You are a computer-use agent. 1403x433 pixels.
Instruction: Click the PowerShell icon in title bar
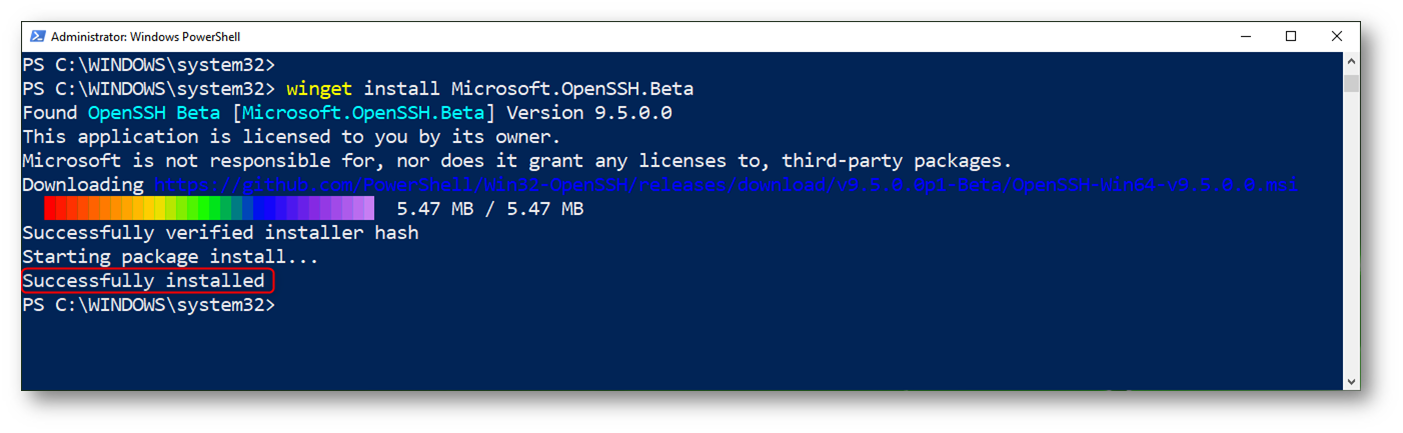37,36
